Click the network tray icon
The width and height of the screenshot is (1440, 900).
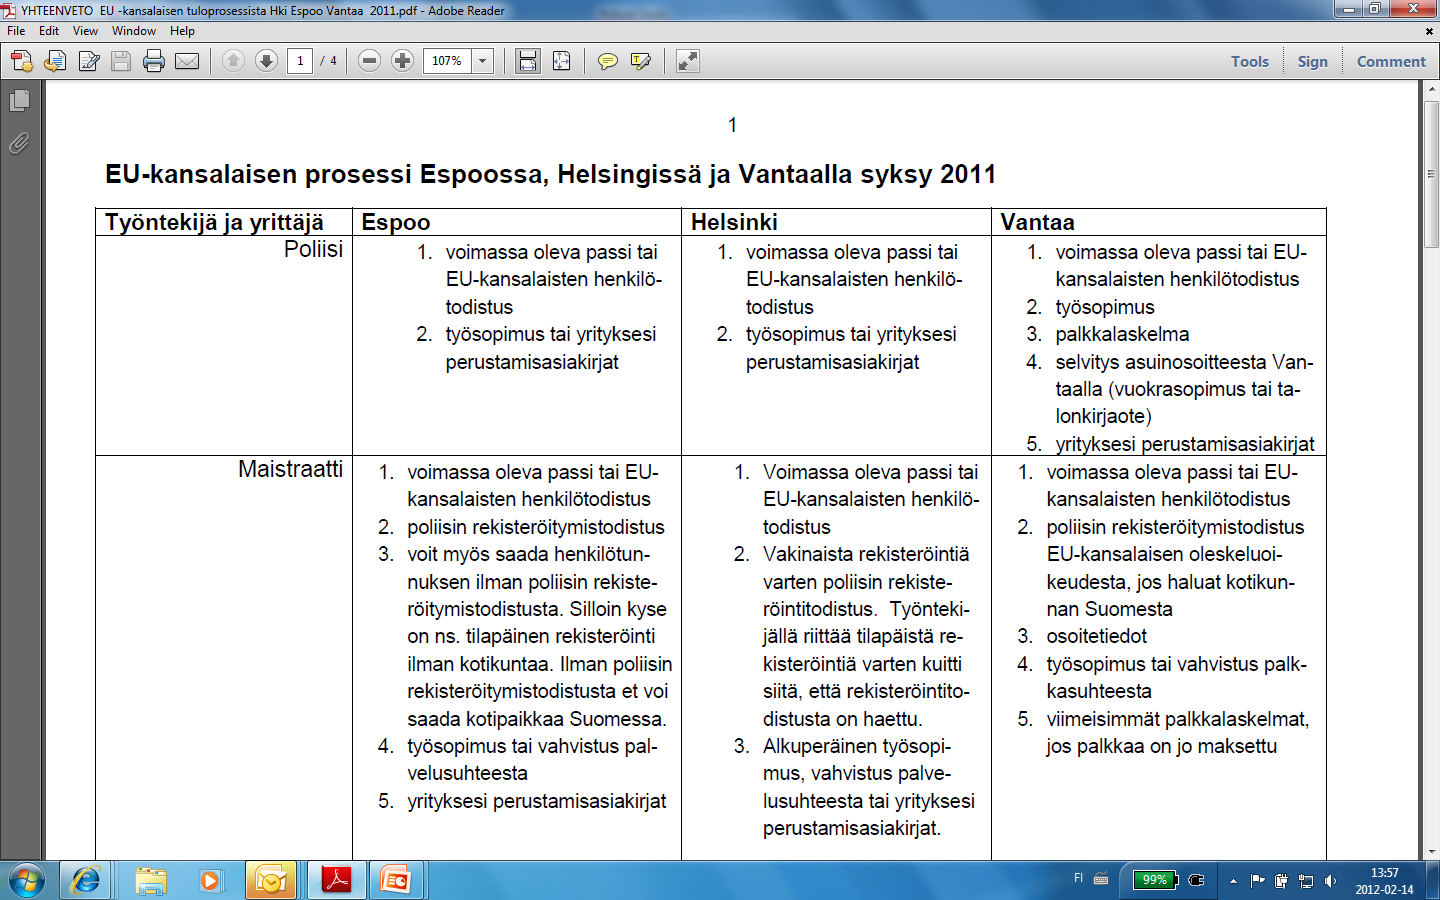pyautogui.click(x=1305, y=881)
